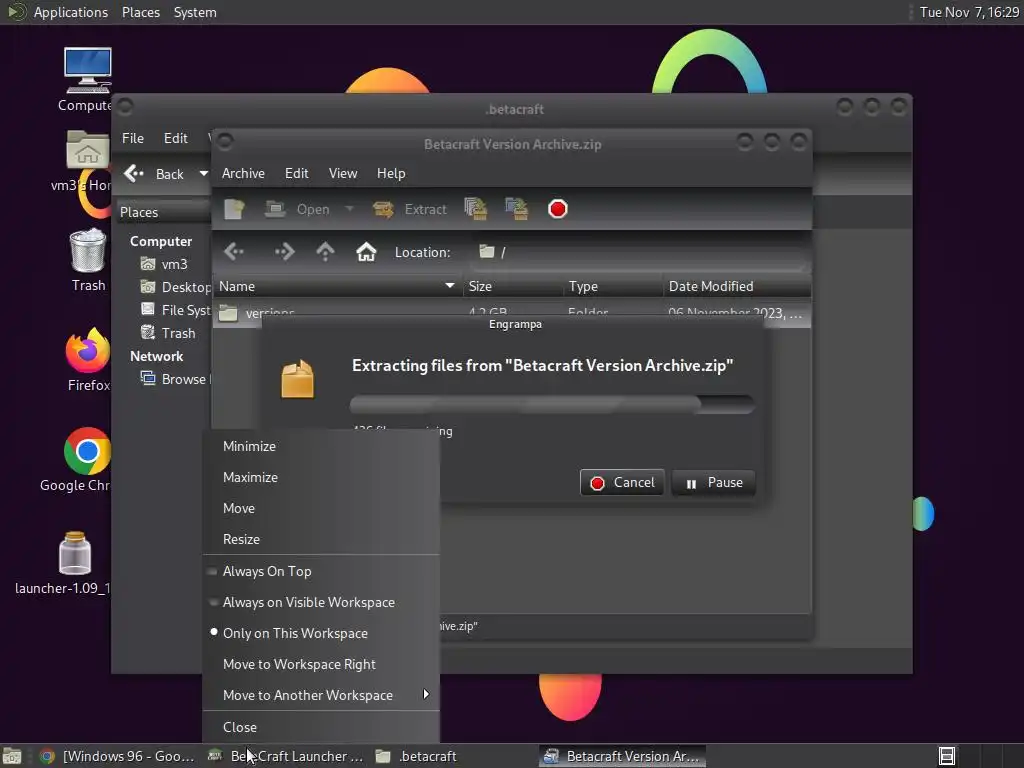The height and width of the screenshot is (768, 1024).
Task: Choose Move from the context menu
Action: (321, 508)
